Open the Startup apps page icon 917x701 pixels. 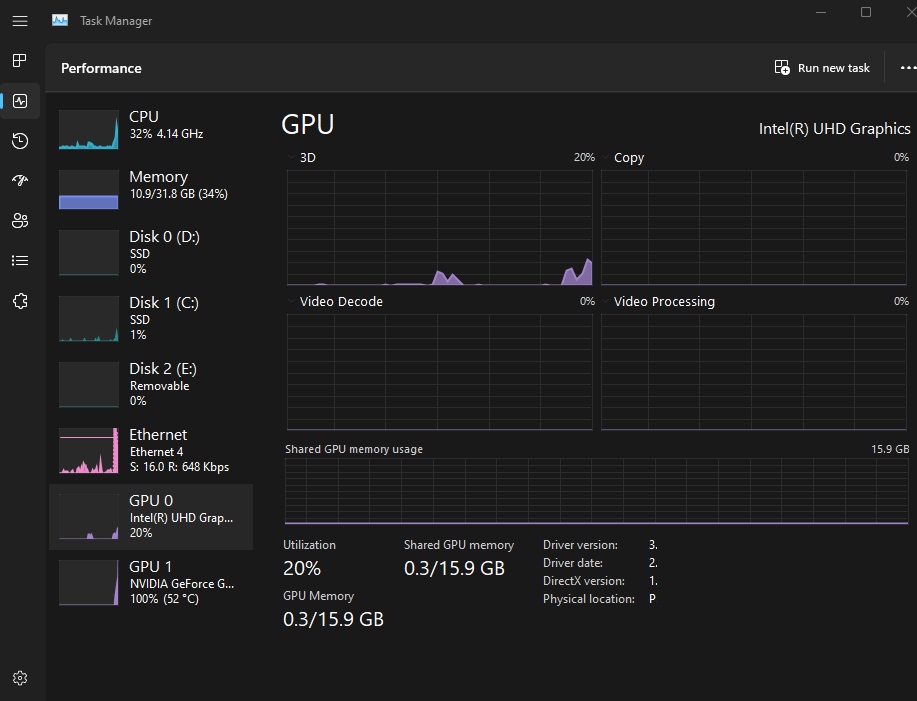20,181
